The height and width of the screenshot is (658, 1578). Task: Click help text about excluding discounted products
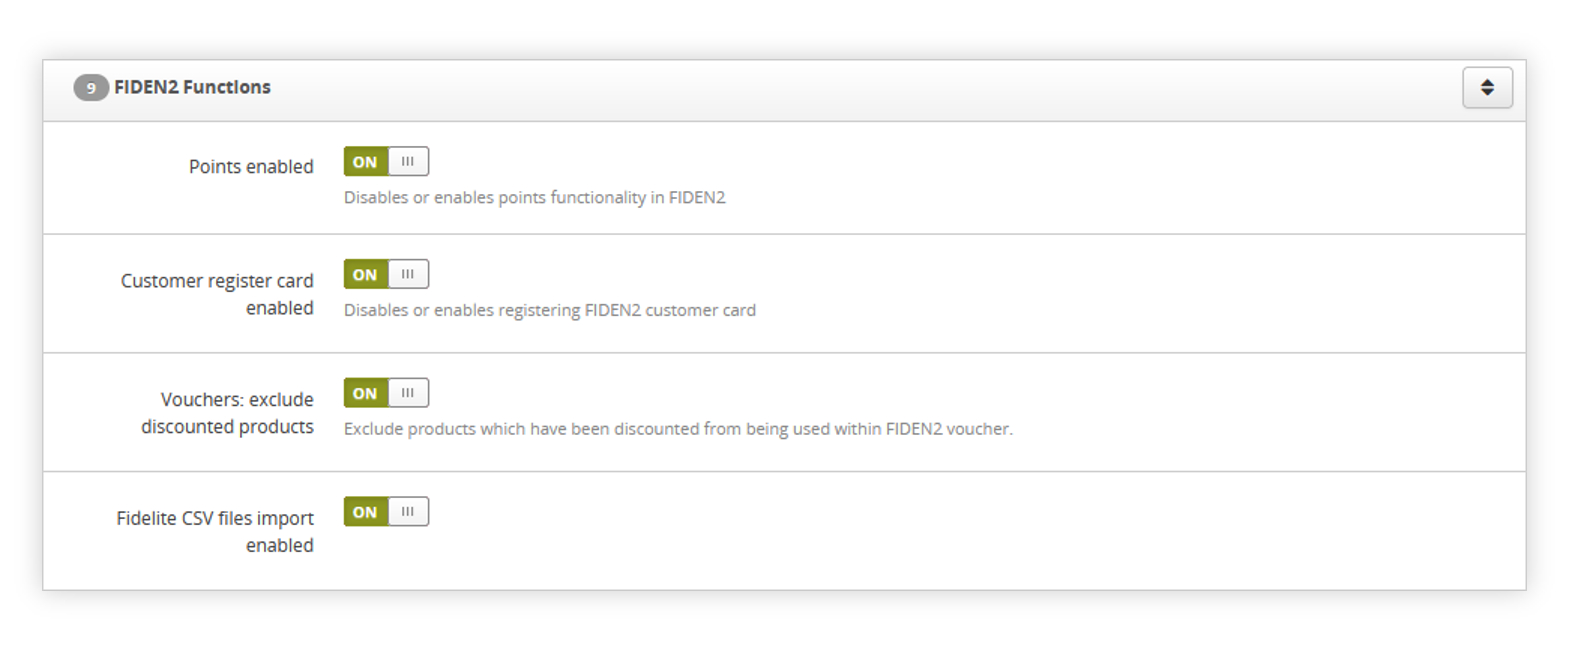678,429
